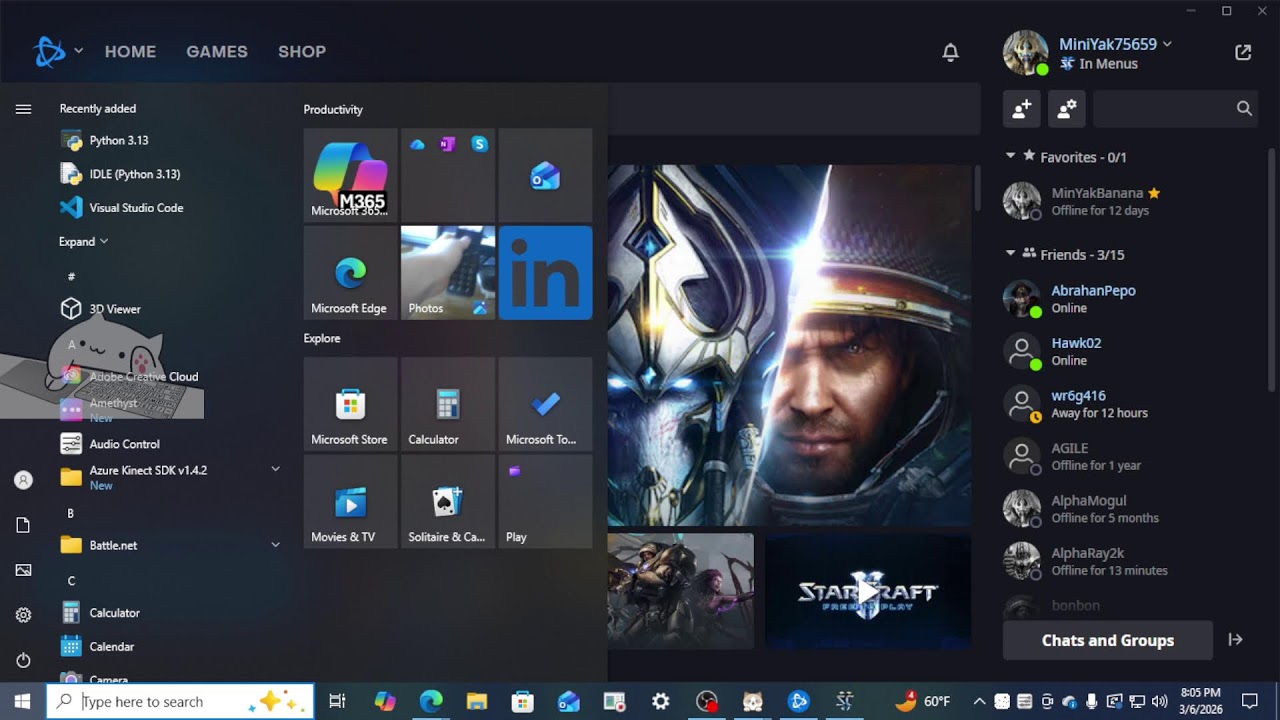
Task: Open the SHOP tab
Action: tap(302, 51)
